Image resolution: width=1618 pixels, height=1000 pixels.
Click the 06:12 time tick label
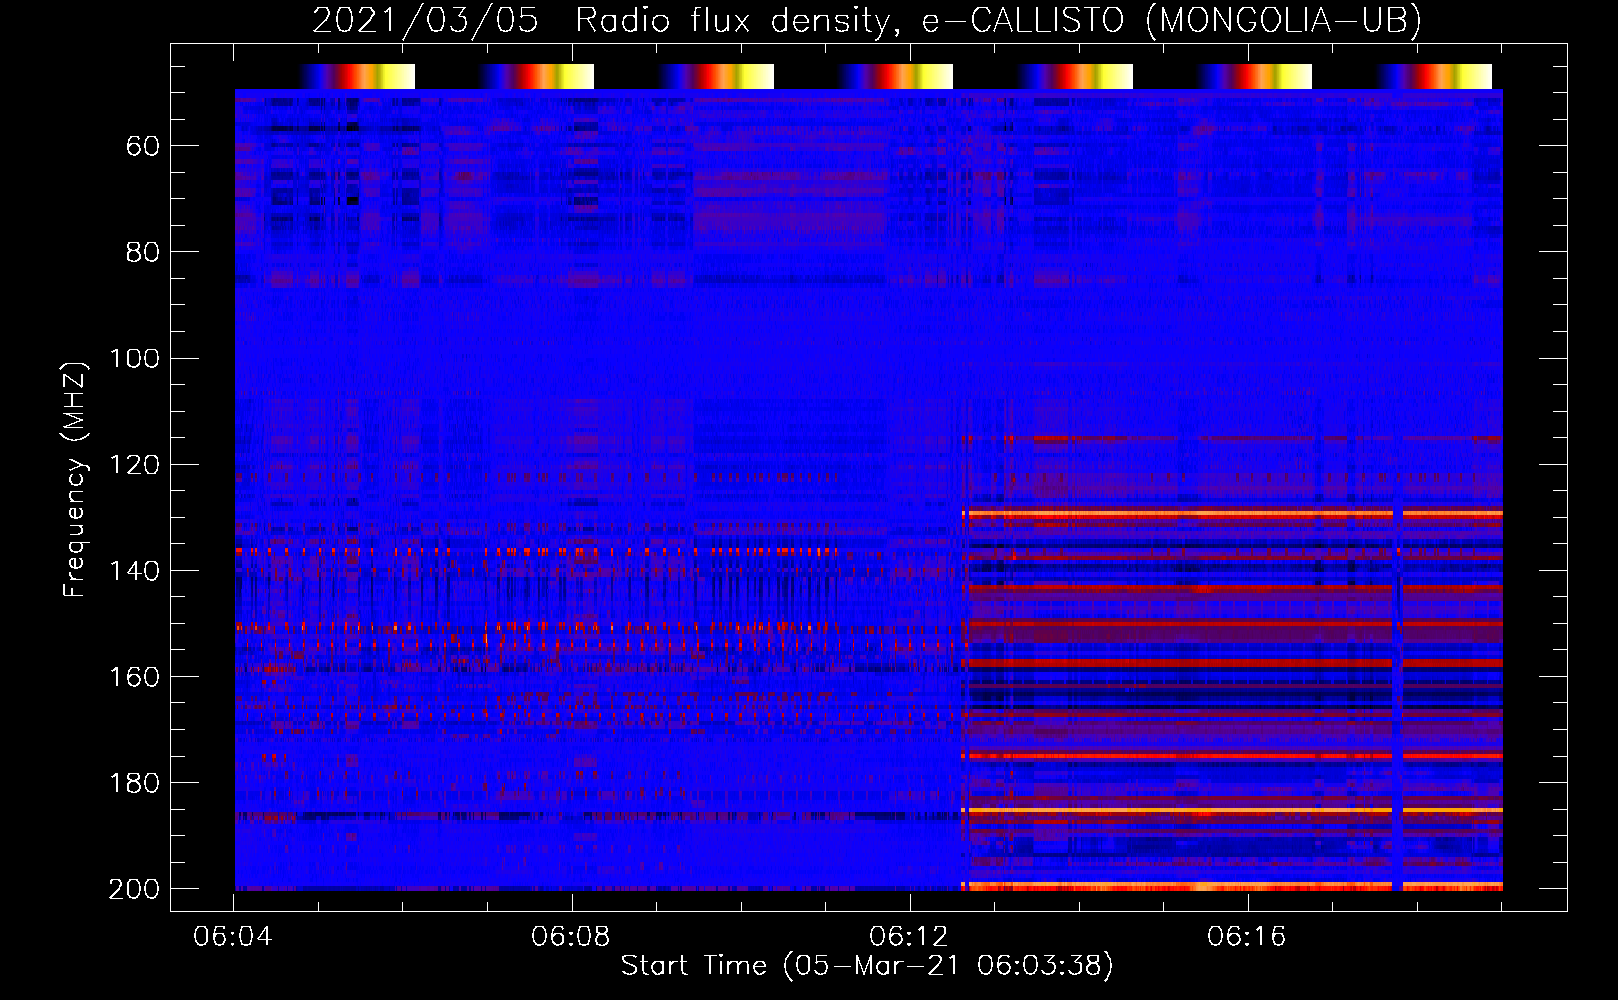click(909, 937)
